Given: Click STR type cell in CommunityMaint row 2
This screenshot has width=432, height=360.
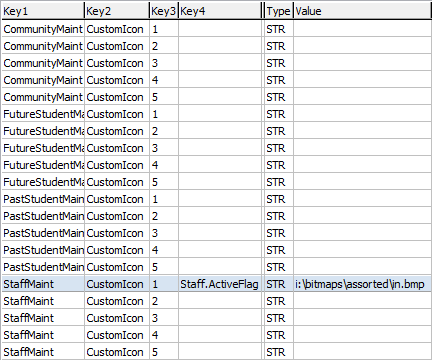Looking at the screenshot, I should [x=279, y=46].
